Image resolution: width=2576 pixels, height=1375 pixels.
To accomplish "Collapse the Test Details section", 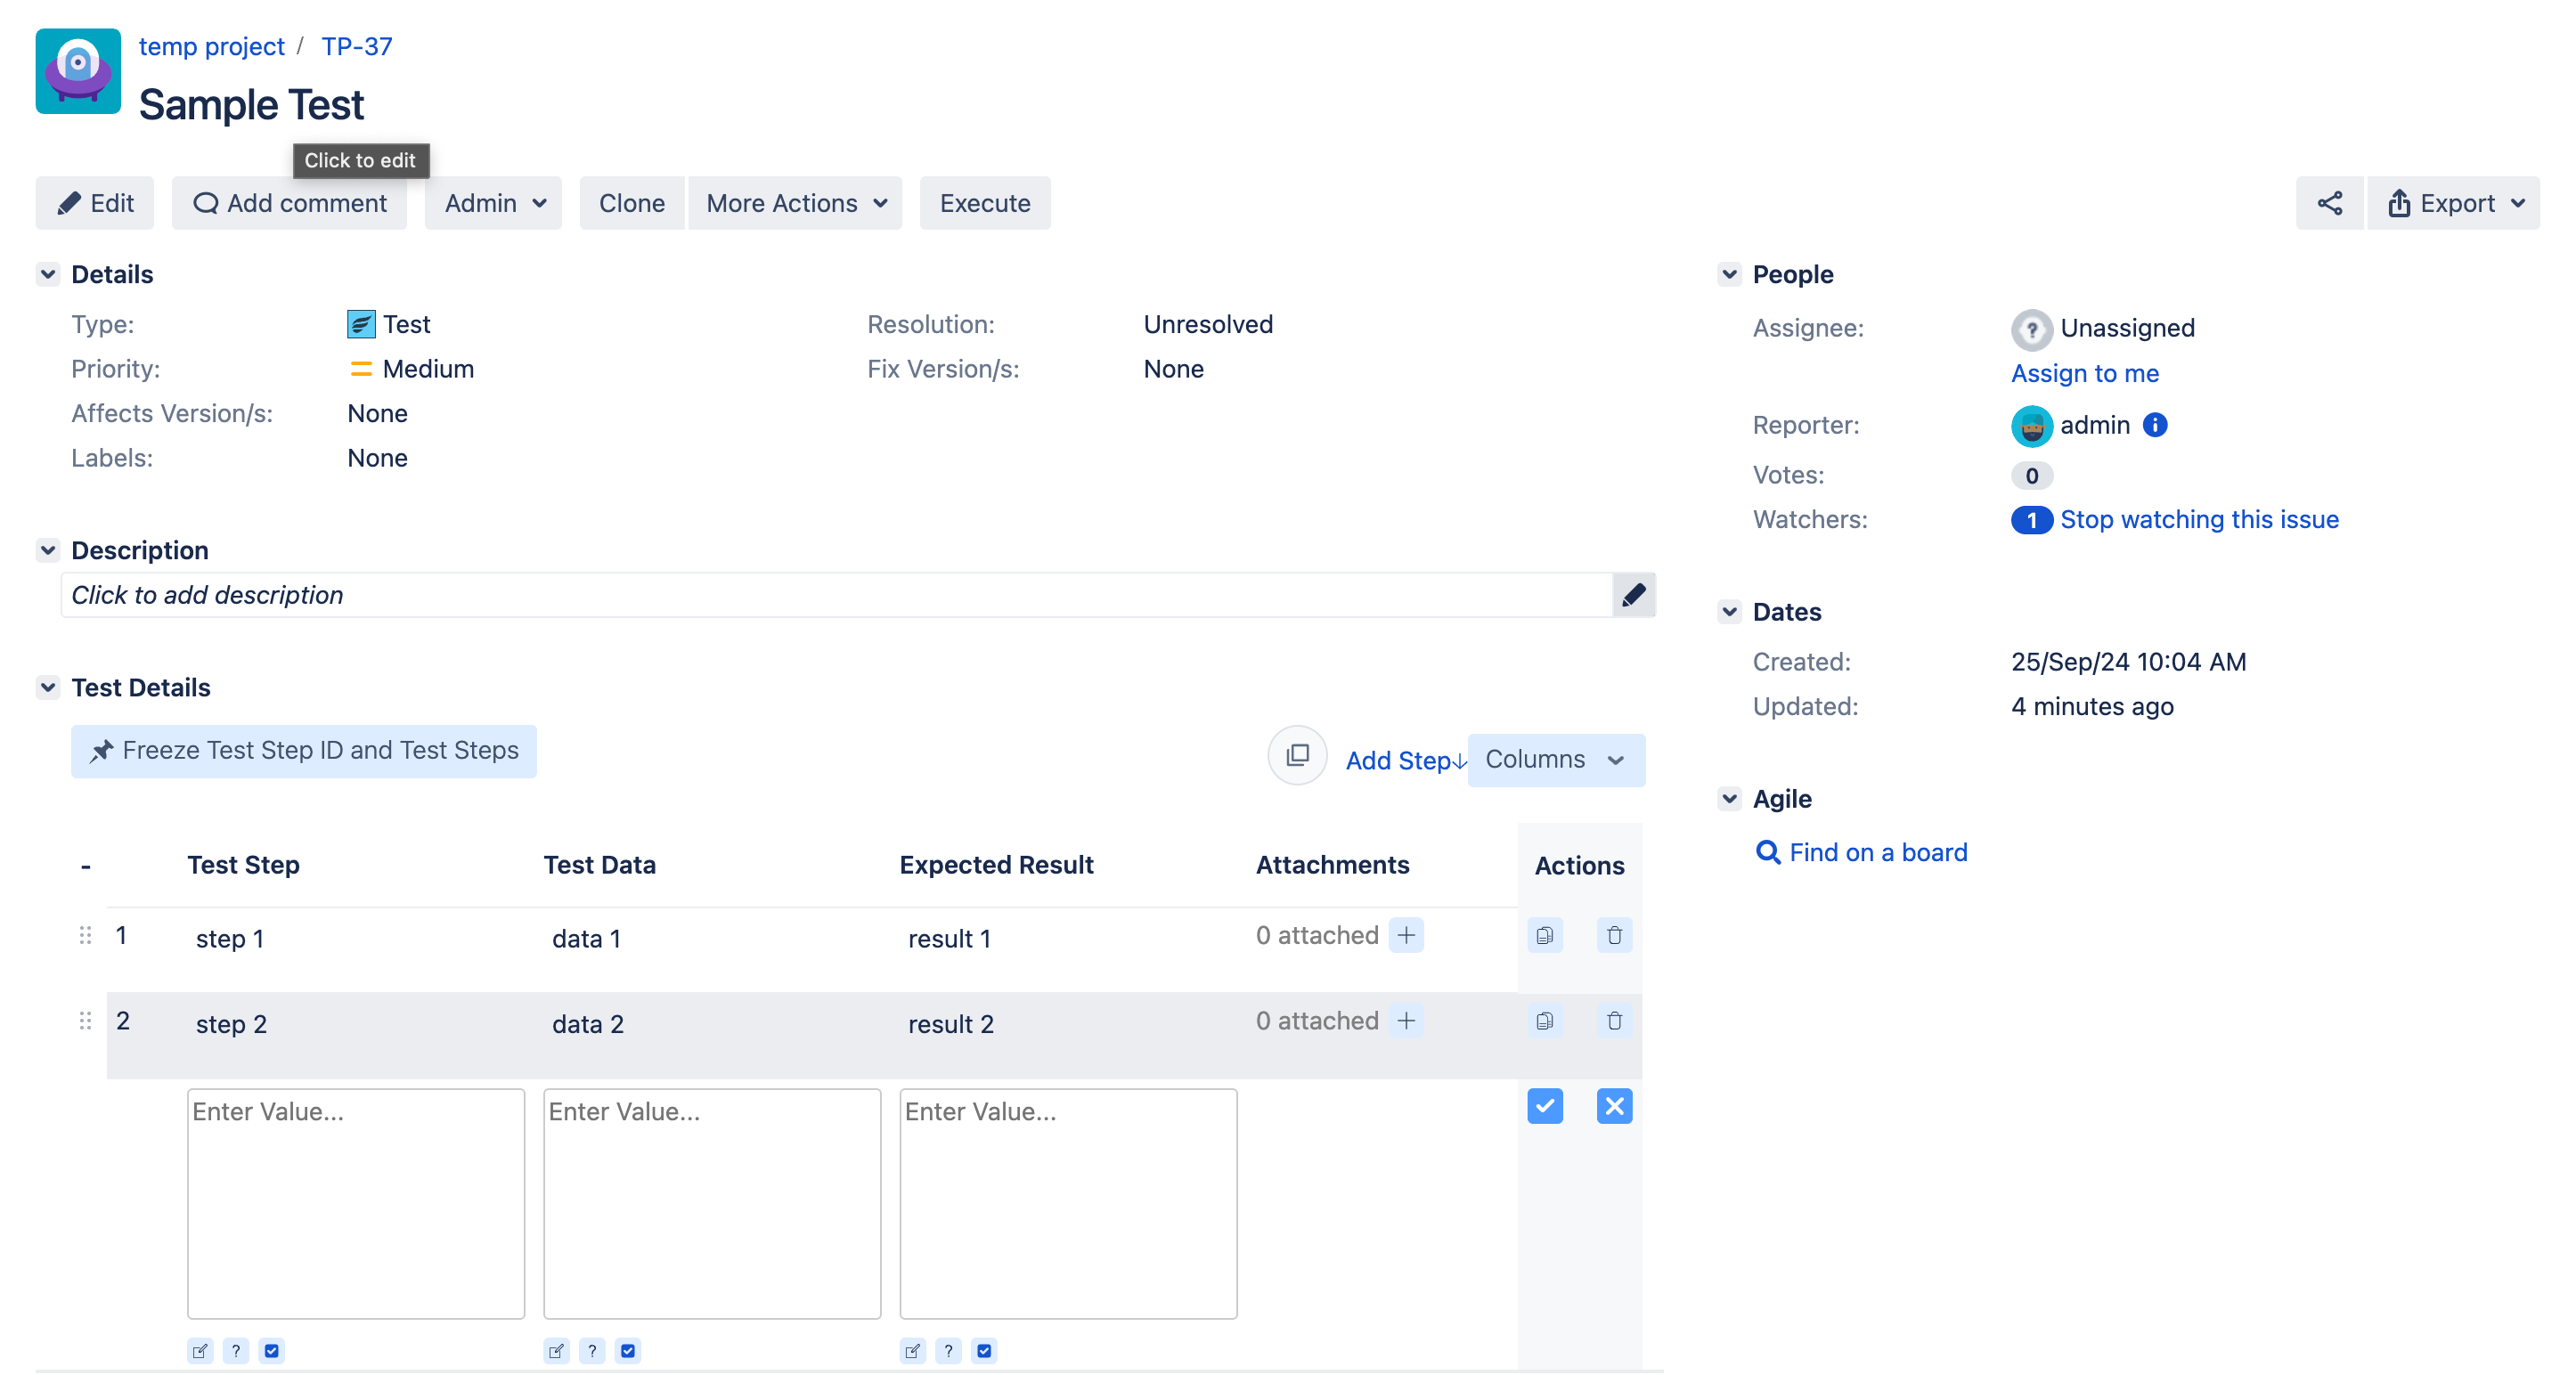I will pos(47,688).
